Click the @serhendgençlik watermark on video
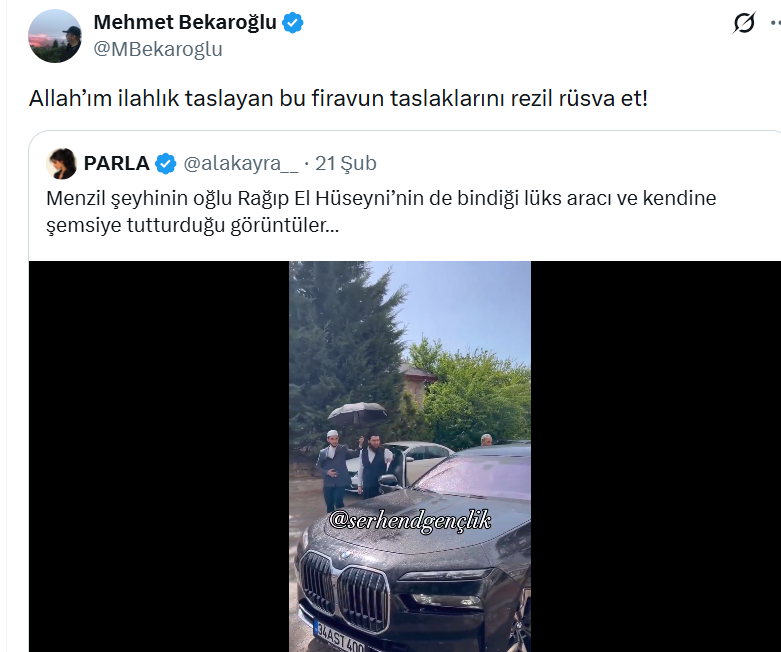 pos(410,521)
